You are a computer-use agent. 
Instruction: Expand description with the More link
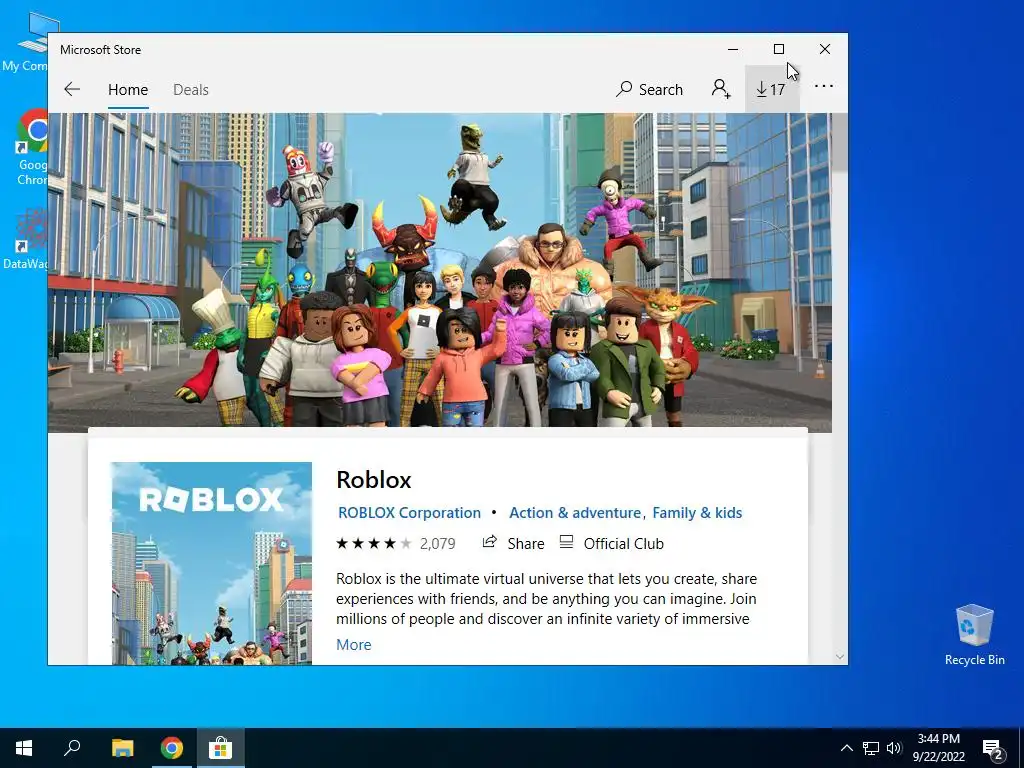pyautogui.click(x=353, y=645)
